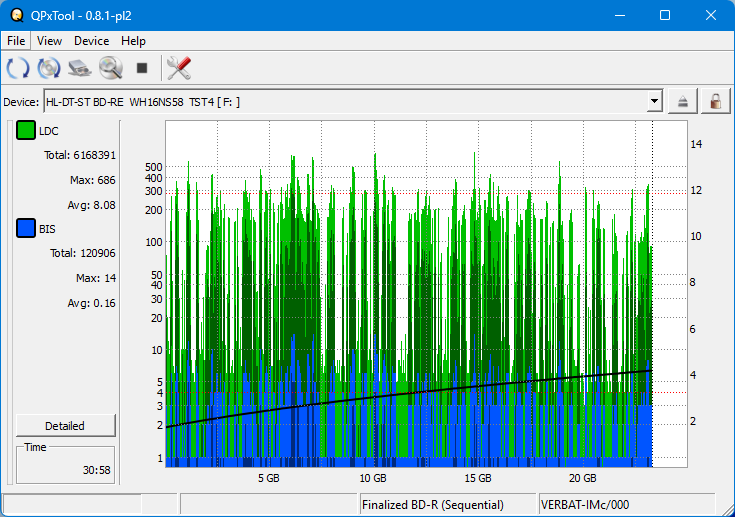Click the BIS Total: 120906 value

click(x=82, y=253)
